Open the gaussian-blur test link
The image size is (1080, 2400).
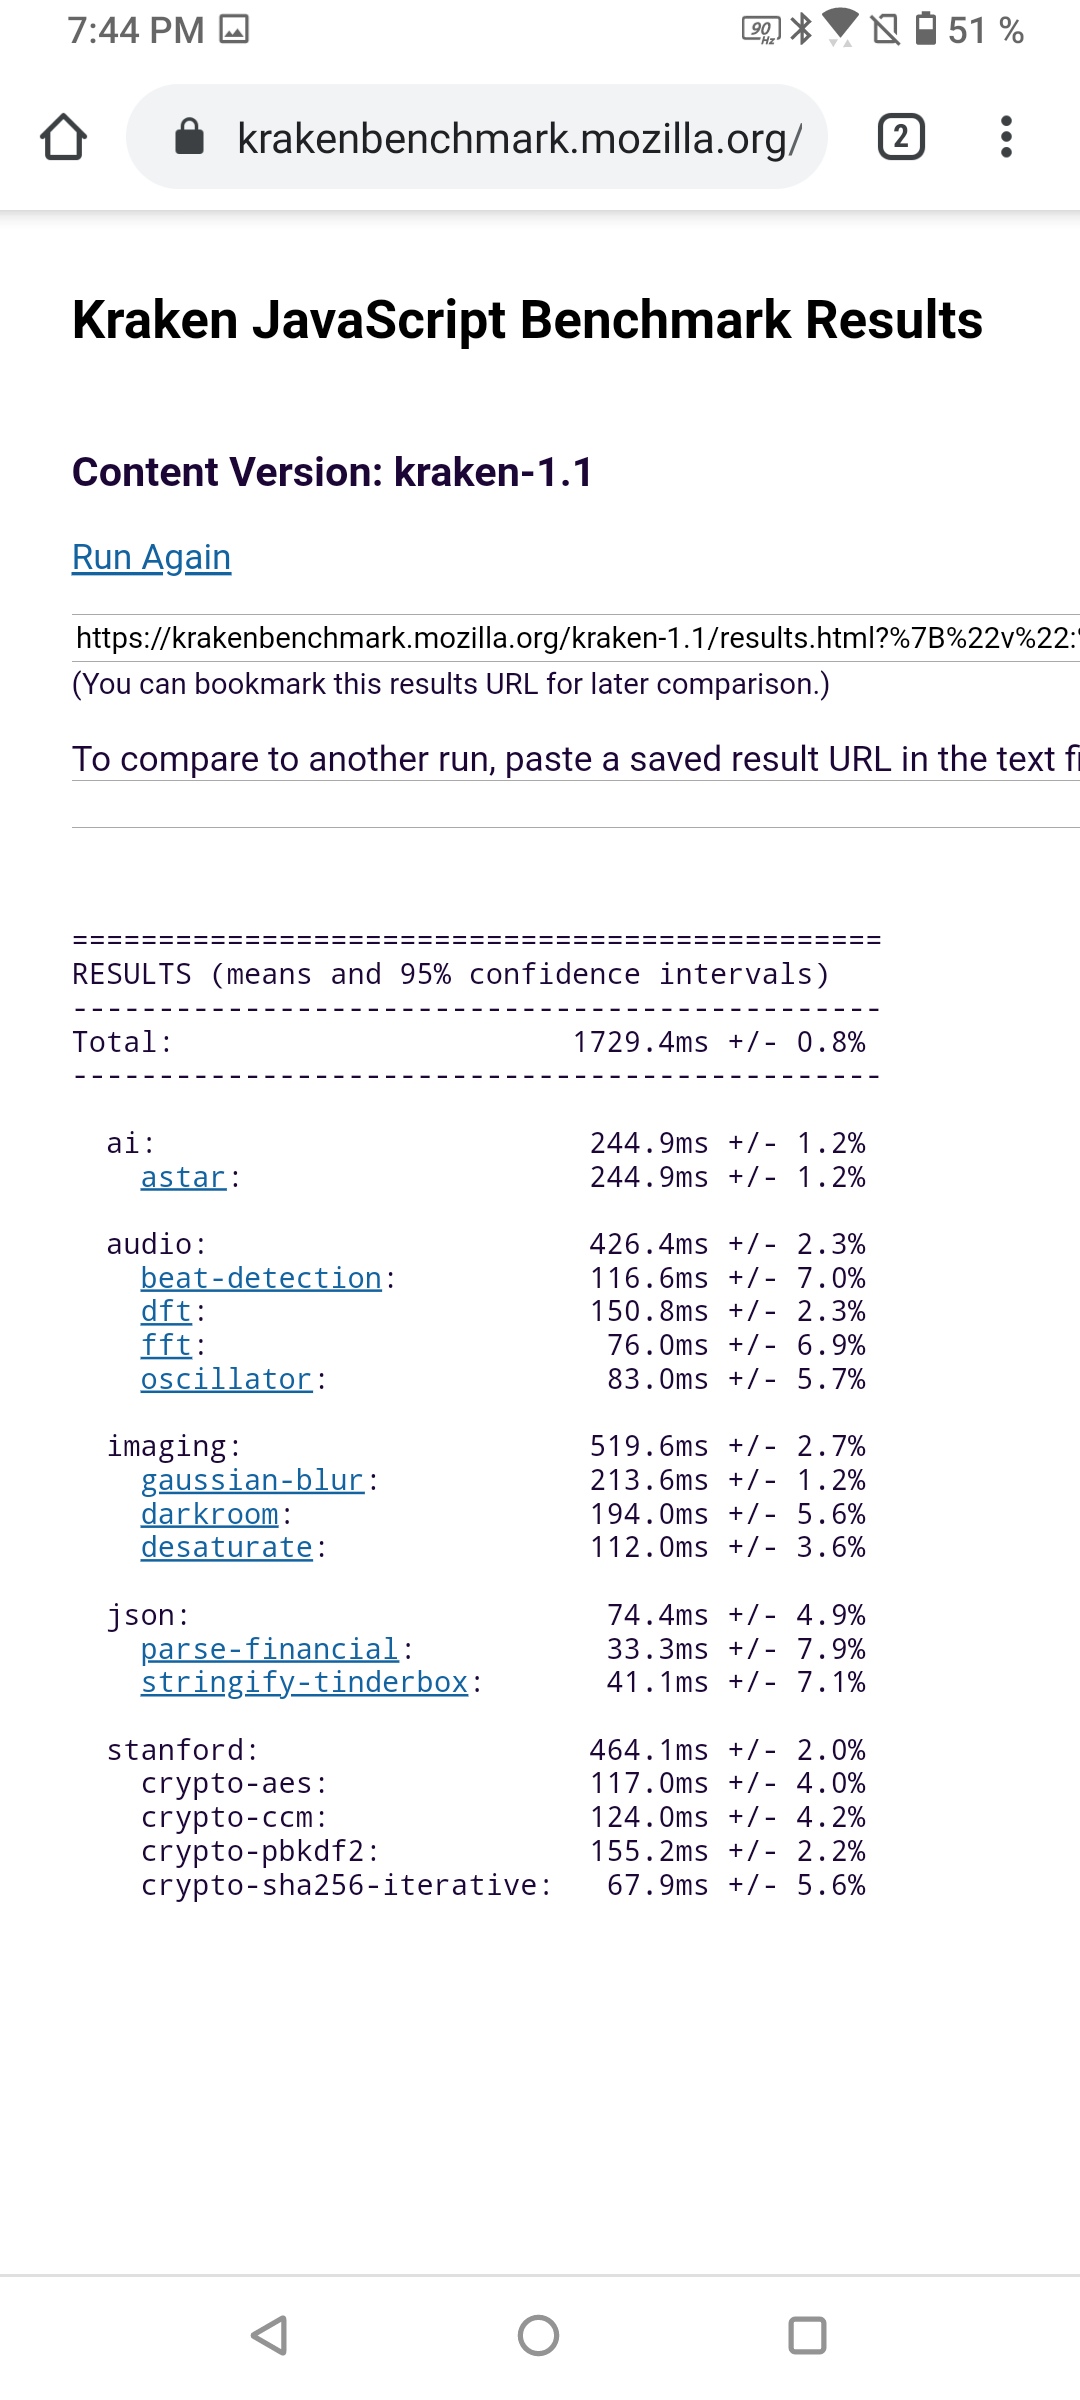click(x=252, y=1480)
